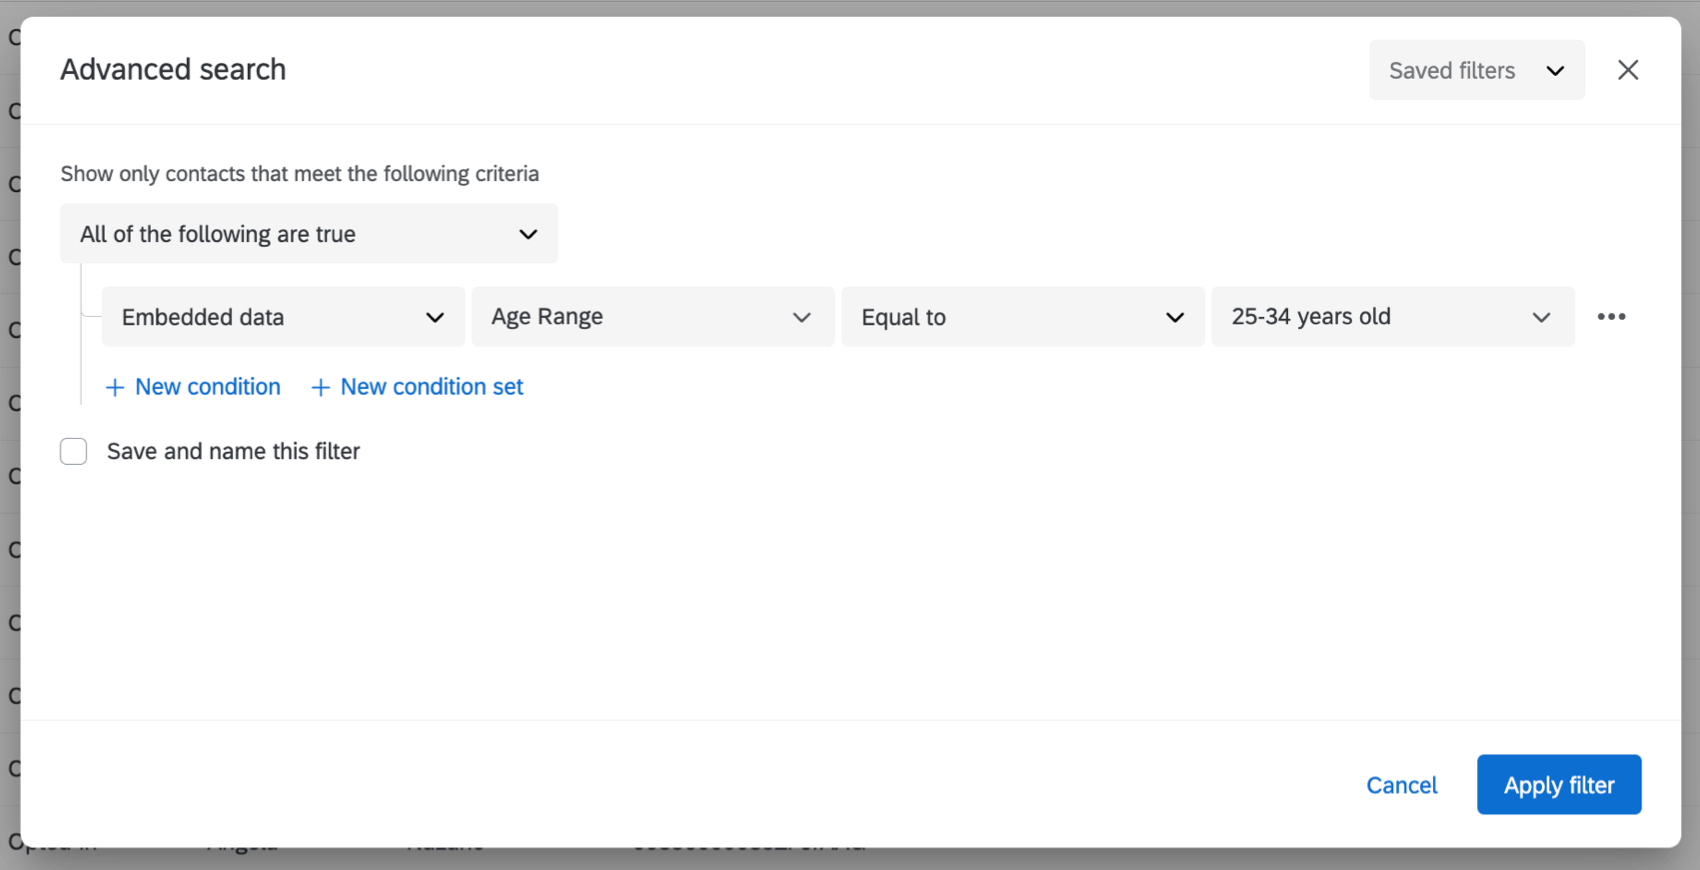
Task: Click the plus icon before New condition
Action: coord(115,388)
